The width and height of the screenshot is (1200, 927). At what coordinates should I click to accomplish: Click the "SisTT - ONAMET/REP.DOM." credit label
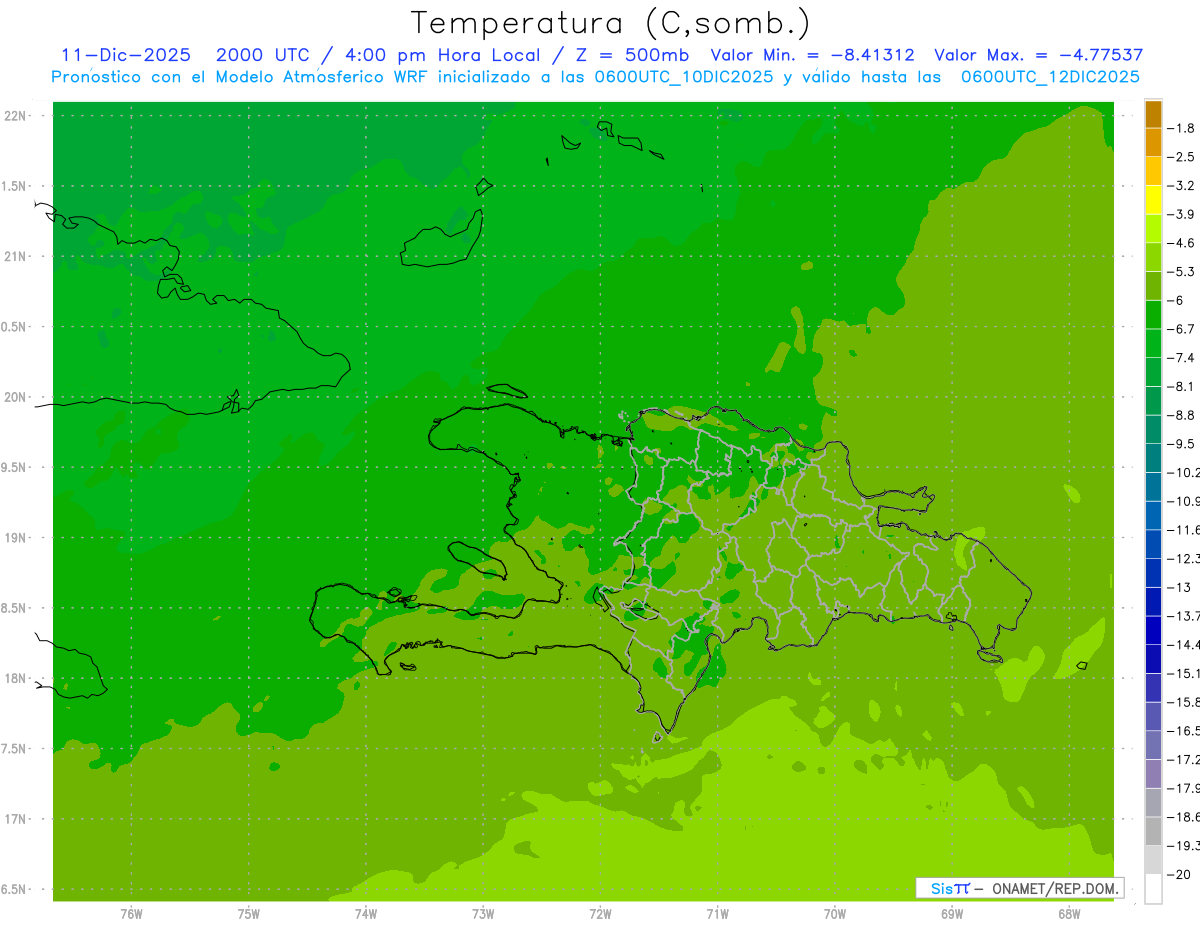point(1020,888)
